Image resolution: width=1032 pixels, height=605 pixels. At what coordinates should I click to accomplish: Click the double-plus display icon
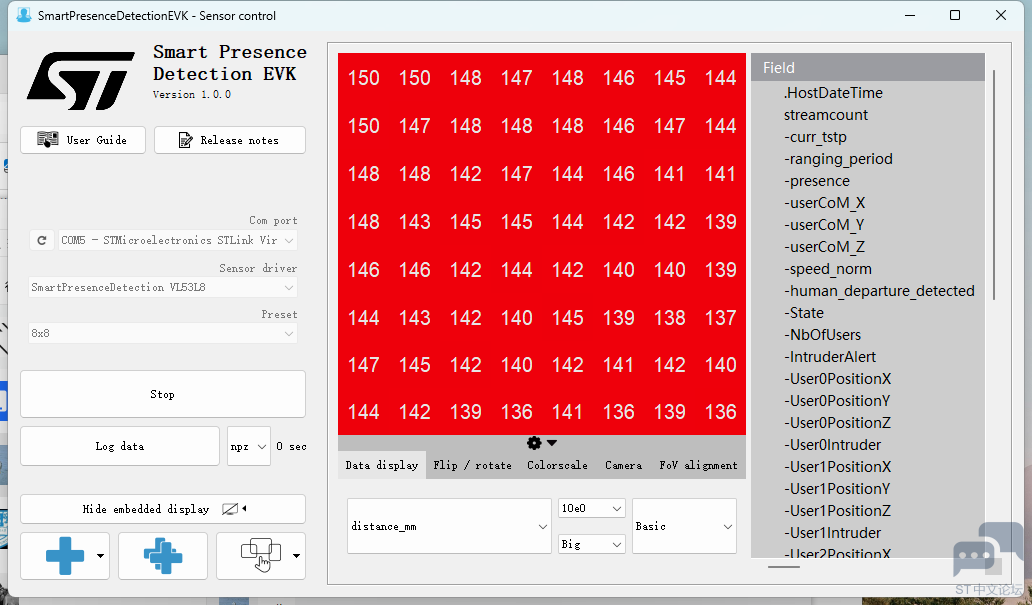(163, 555)
